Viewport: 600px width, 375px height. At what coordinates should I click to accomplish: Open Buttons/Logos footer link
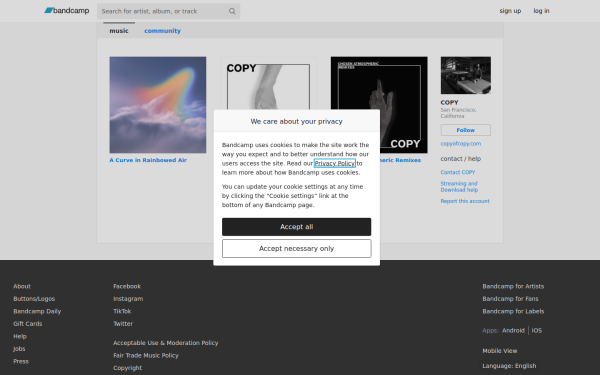(x=34, y=299)
